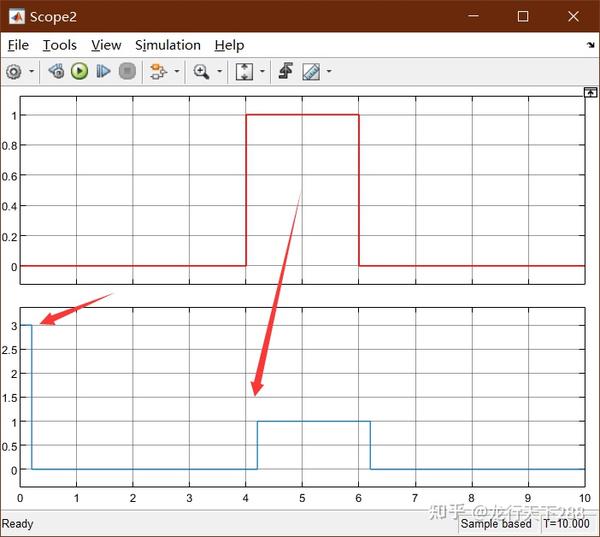Expand the configuration properties dropdown arrow
The image size is (600, 537).
pos(32,71)
